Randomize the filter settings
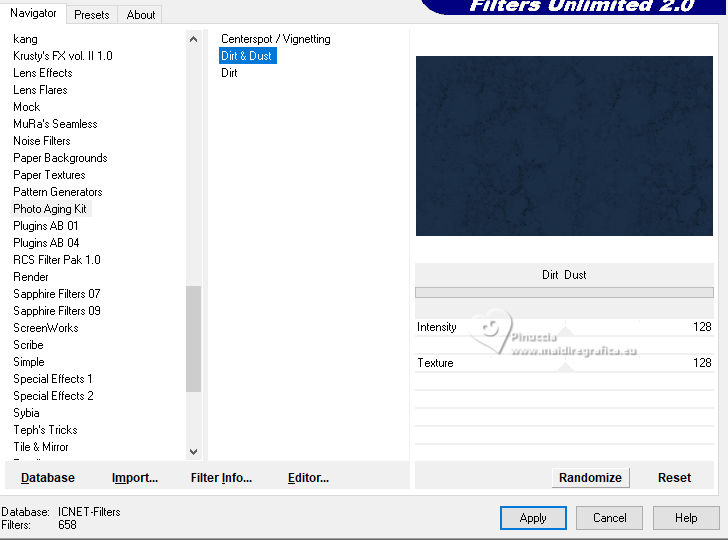 point(590,478)
